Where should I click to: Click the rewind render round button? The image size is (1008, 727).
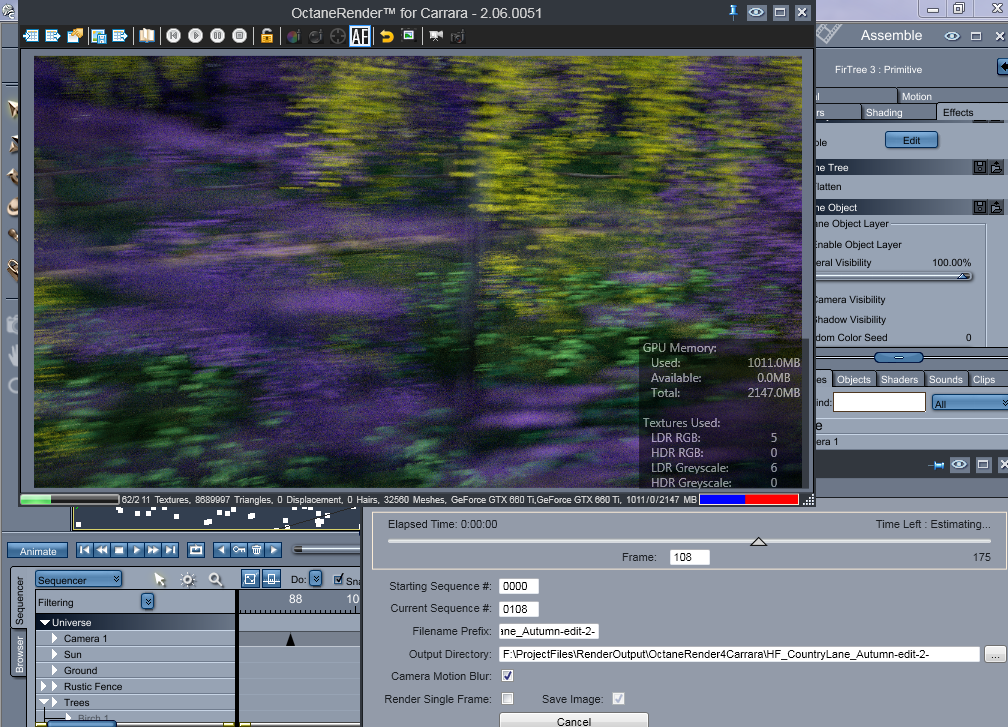(174, 36)
